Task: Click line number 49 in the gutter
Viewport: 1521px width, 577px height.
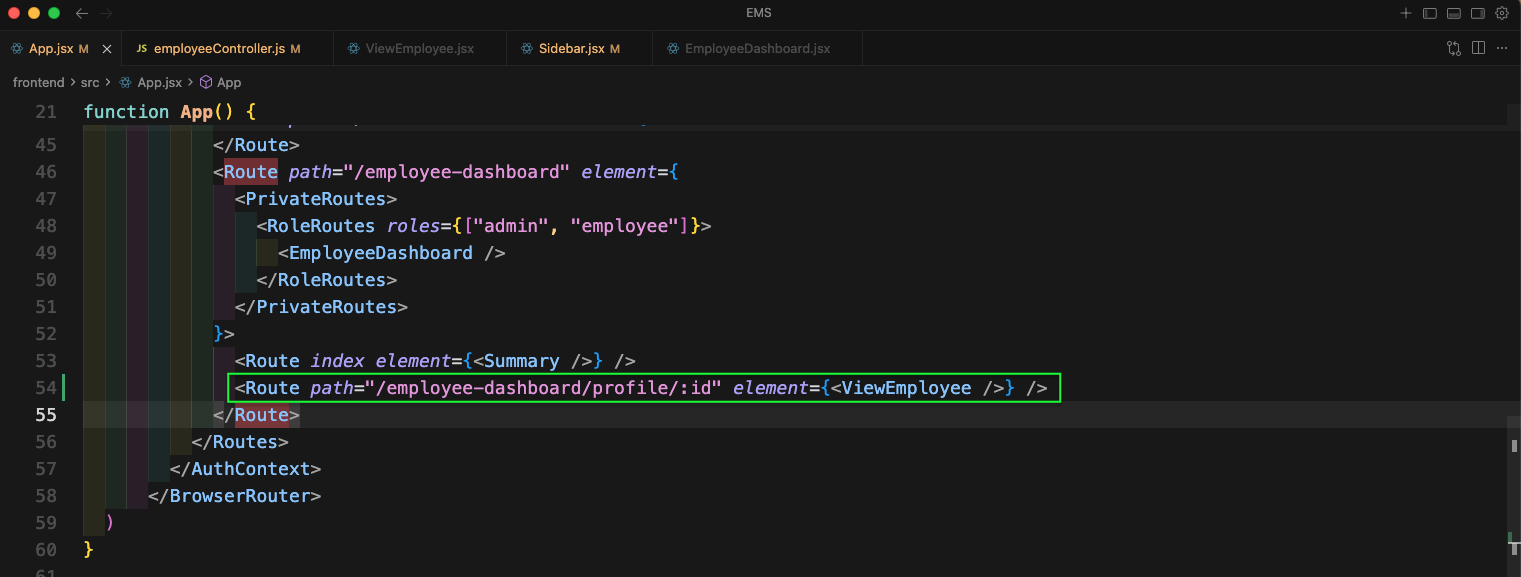Action: click(x=46, y=253)
